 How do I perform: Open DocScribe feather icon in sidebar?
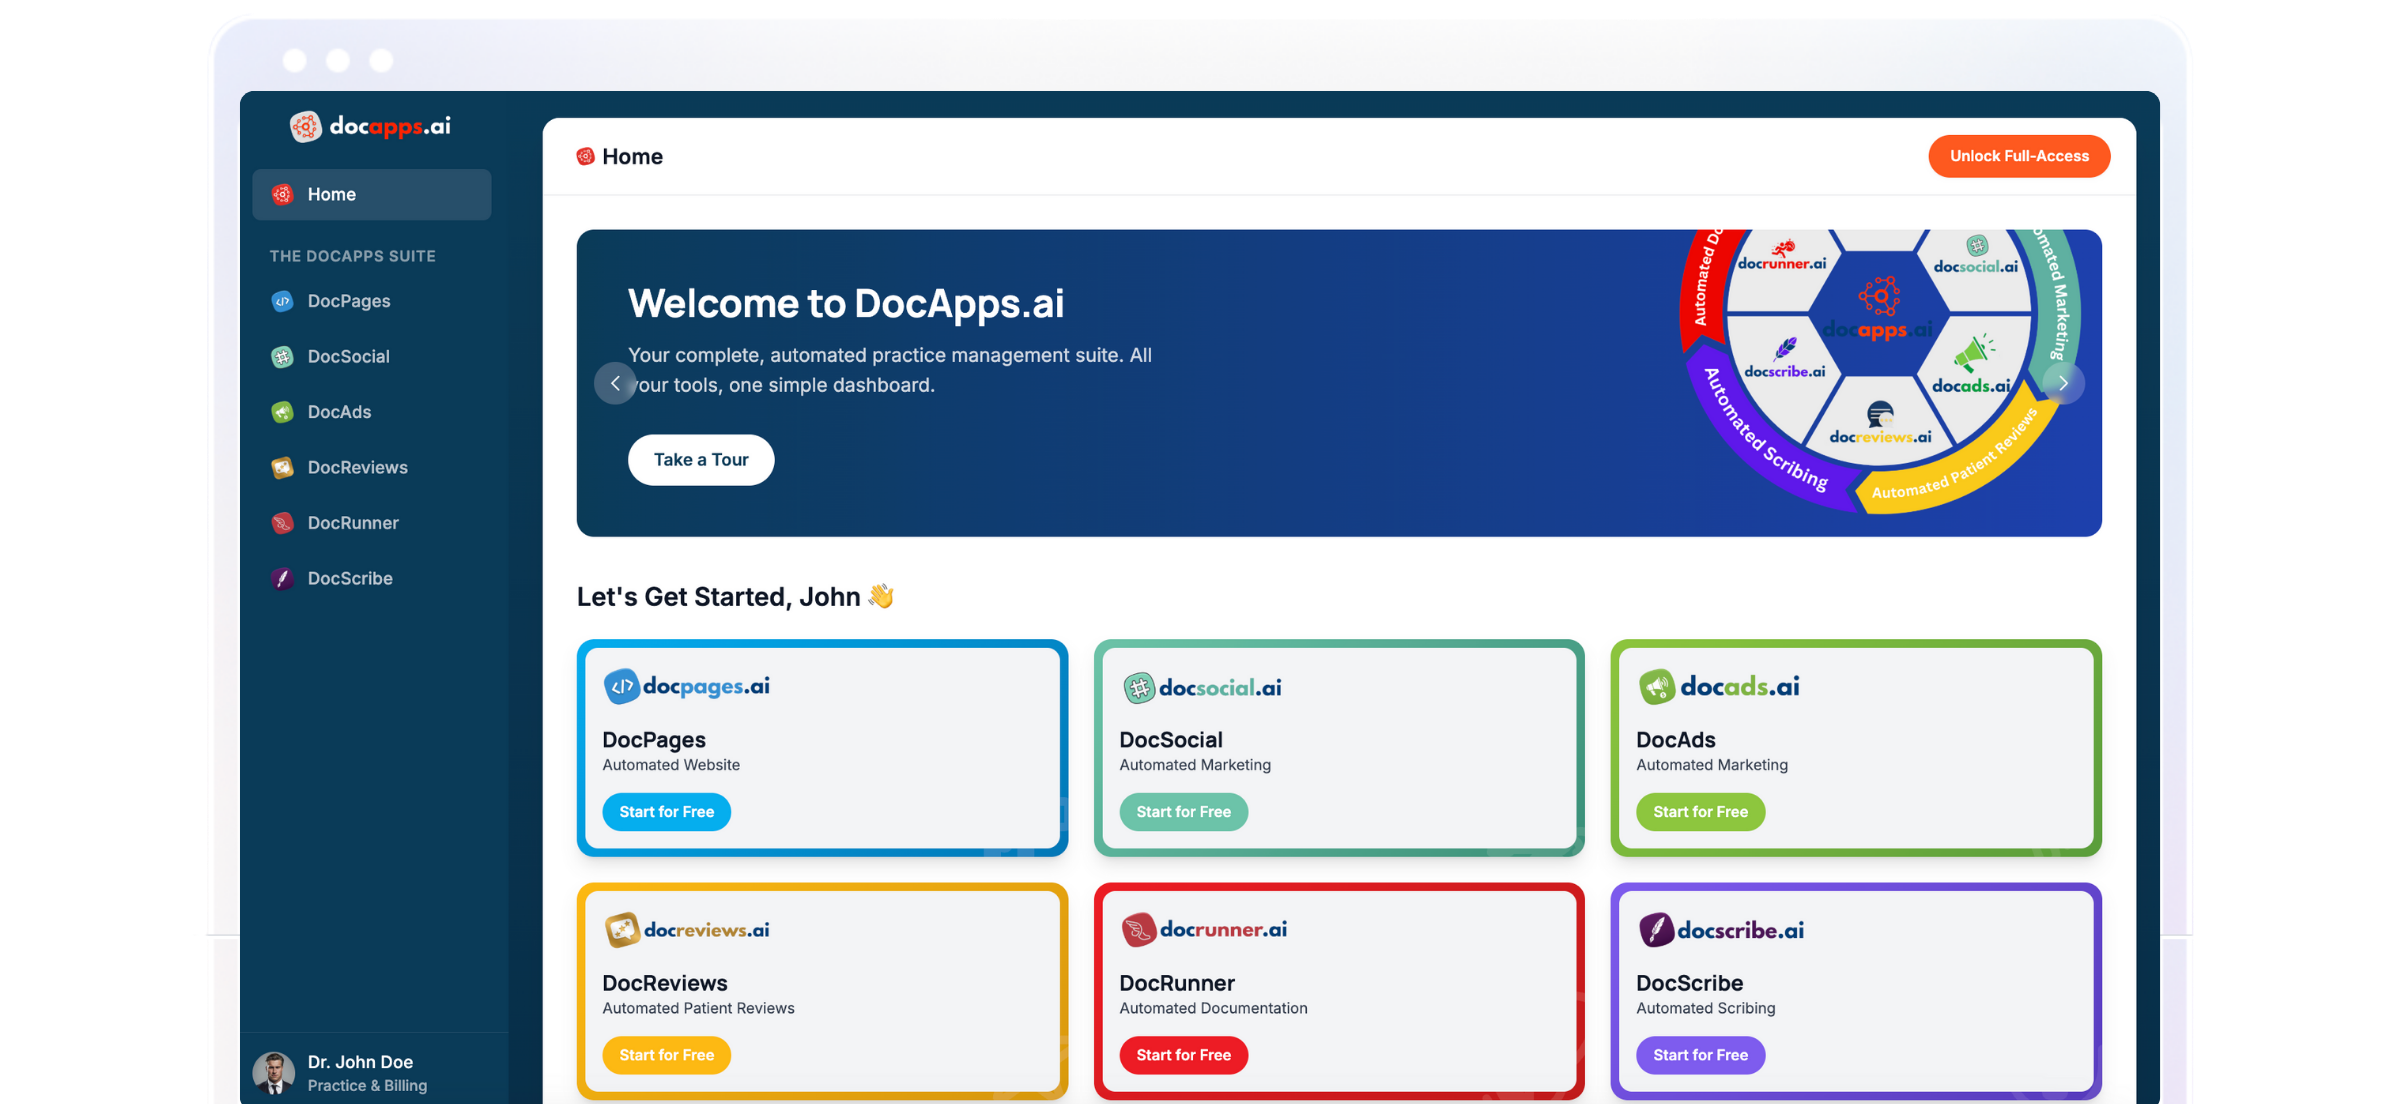pos(283,578)
